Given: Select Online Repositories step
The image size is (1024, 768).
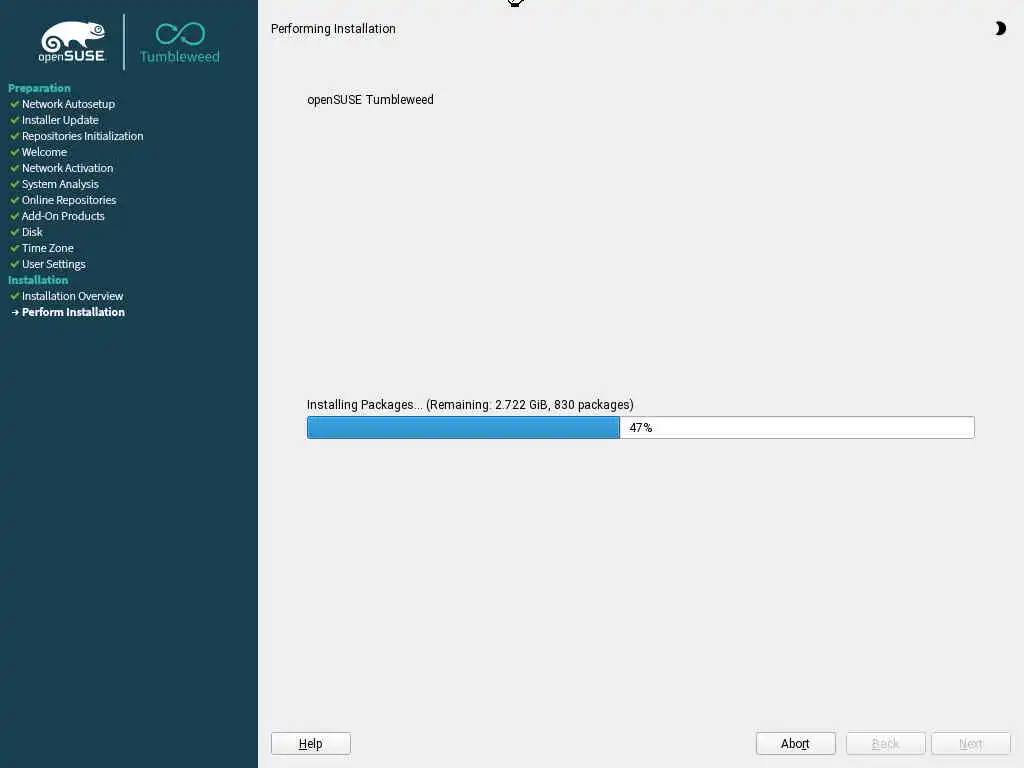Looking at the screenshot, I should coord(69,200).
